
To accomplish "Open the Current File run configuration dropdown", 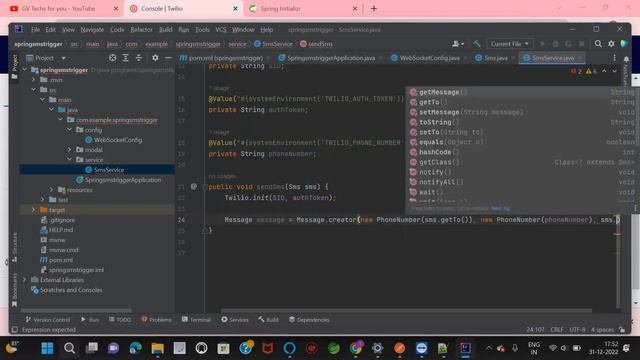I will pyautogui.click(x=509, y=44).
